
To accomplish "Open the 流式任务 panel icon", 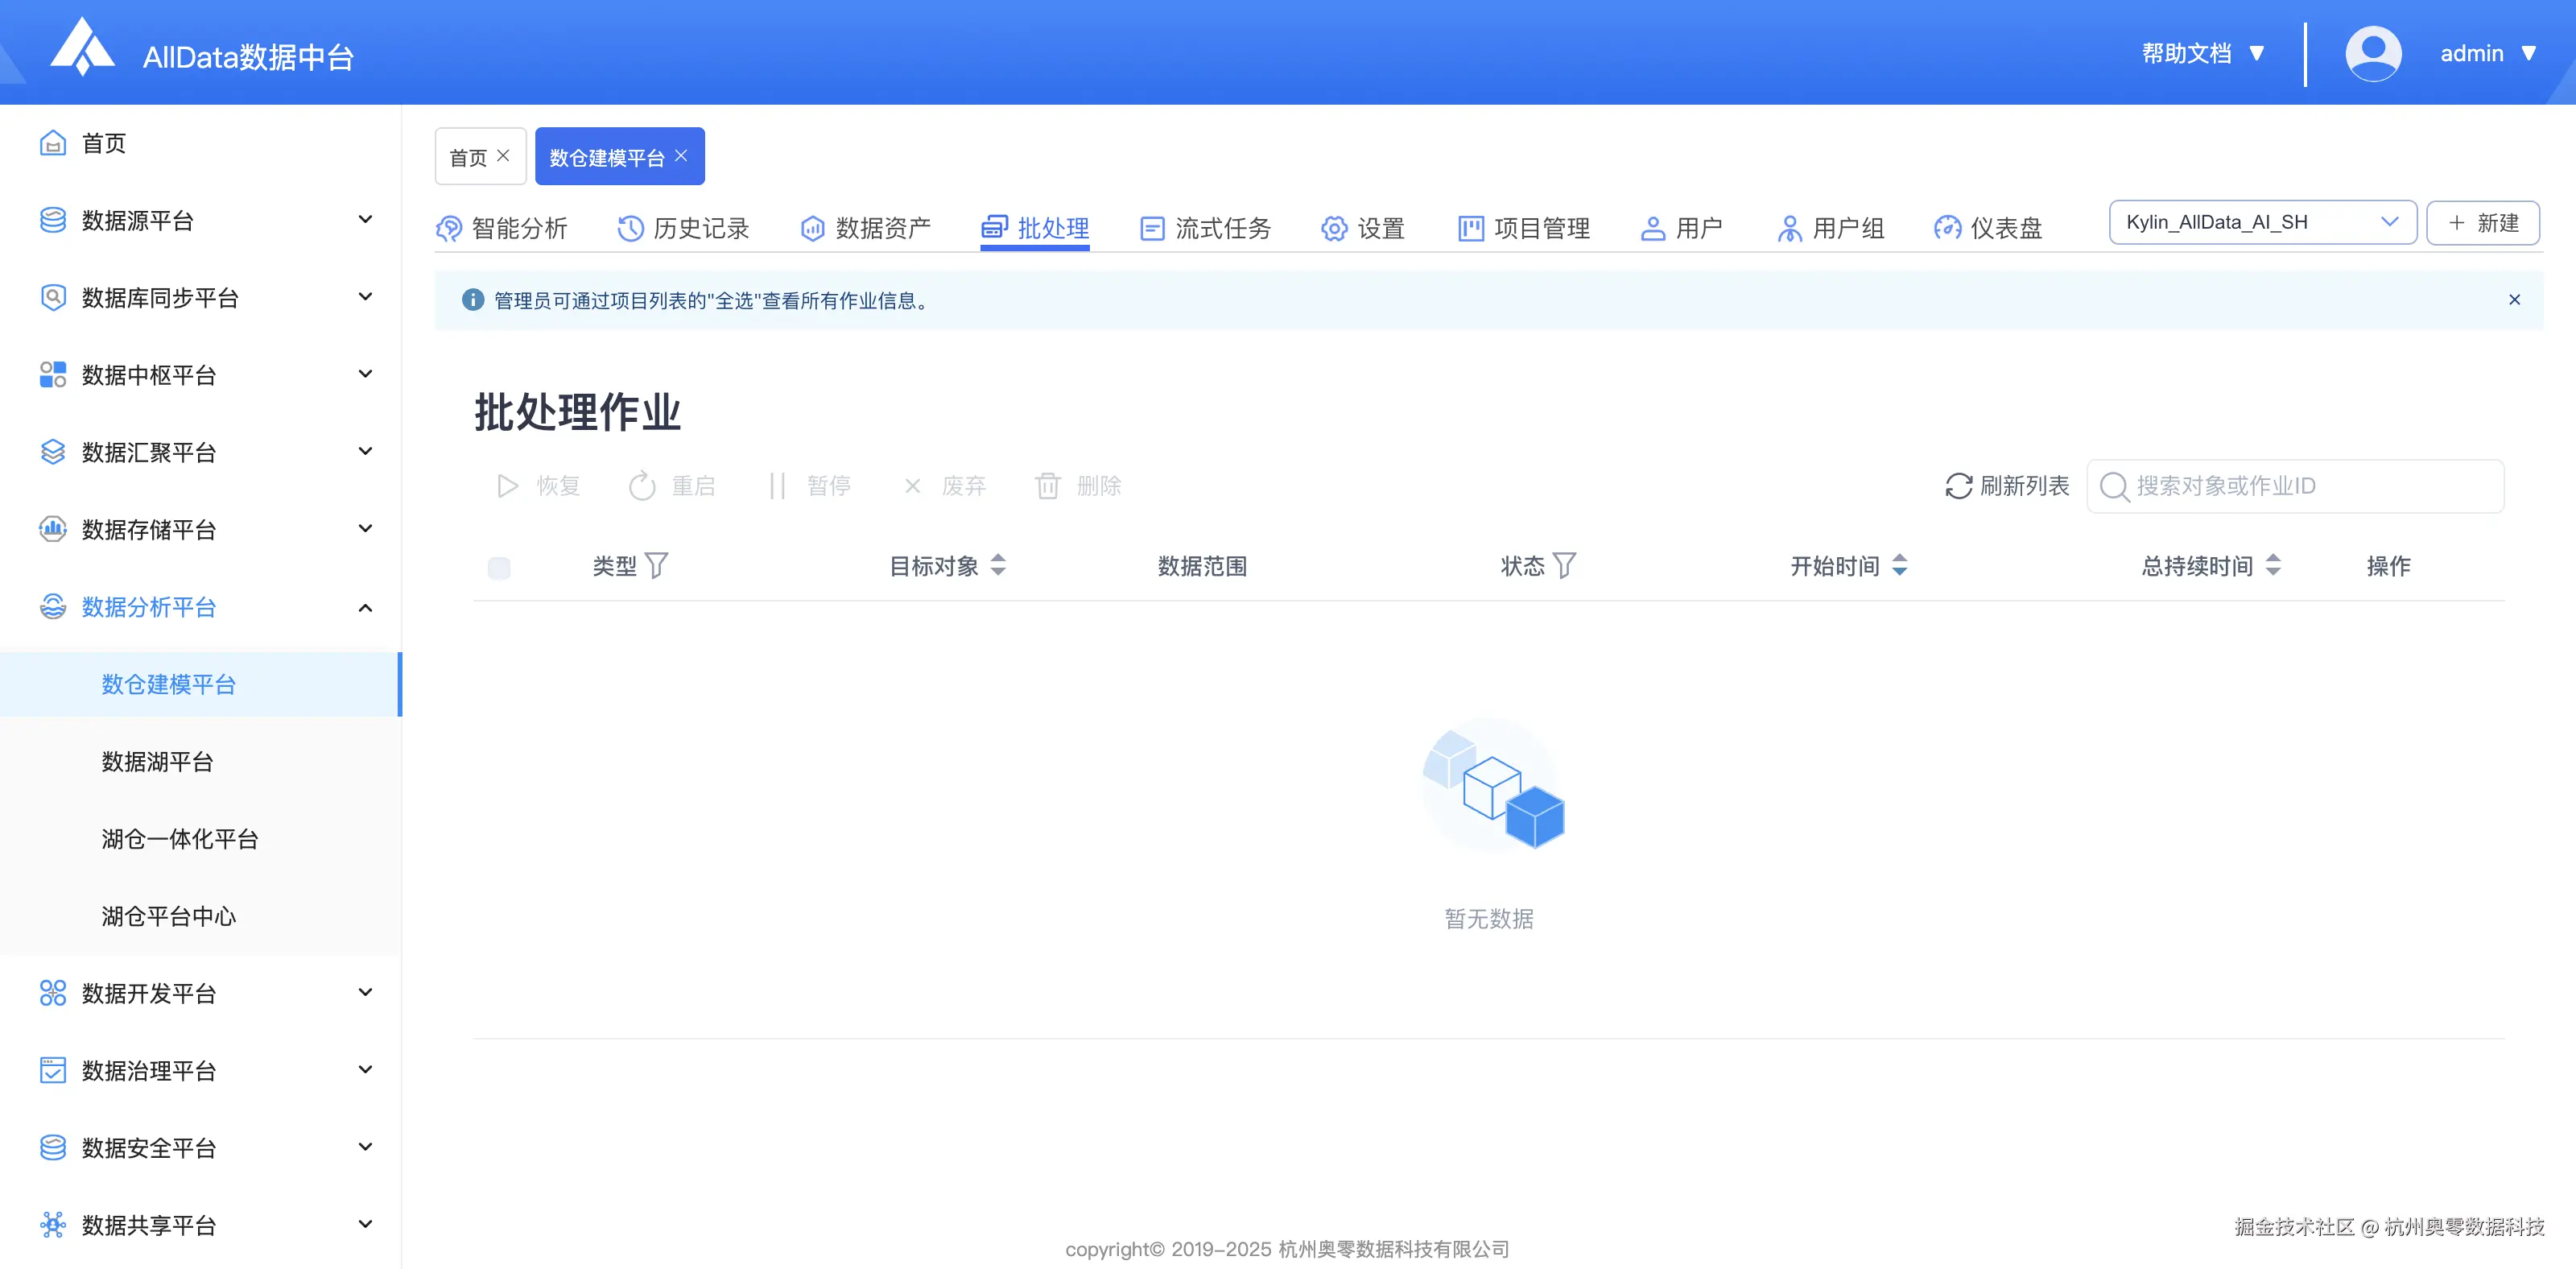I will click(x=1152, y=228).
